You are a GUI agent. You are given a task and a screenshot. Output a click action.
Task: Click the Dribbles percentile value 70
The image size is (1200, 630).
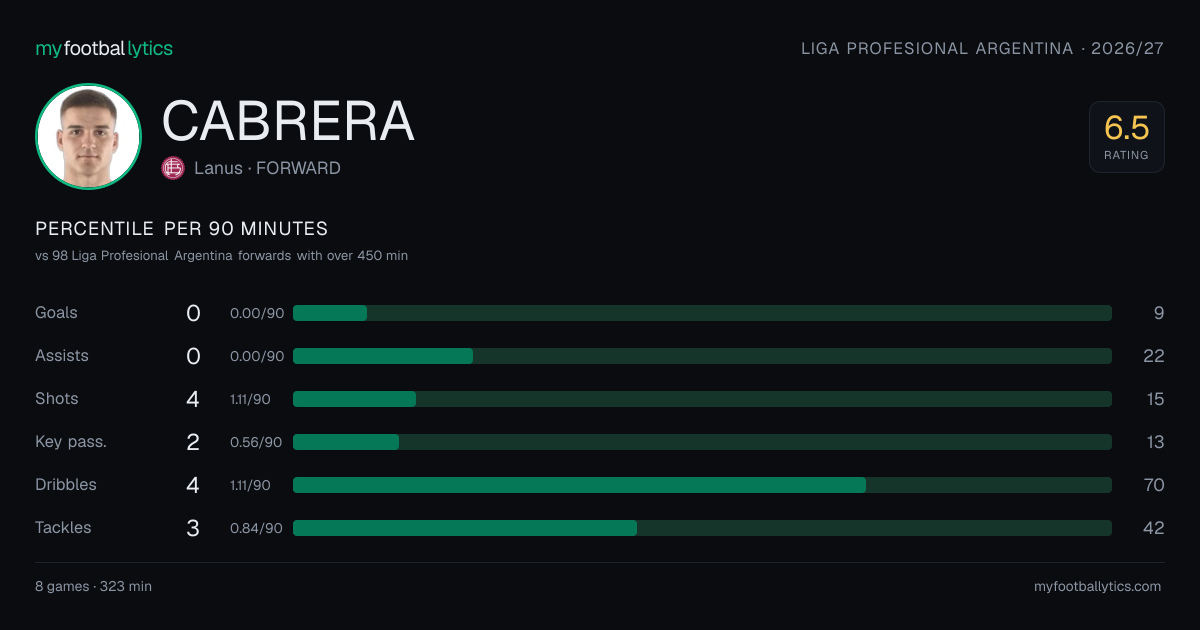pos(1154,485)
